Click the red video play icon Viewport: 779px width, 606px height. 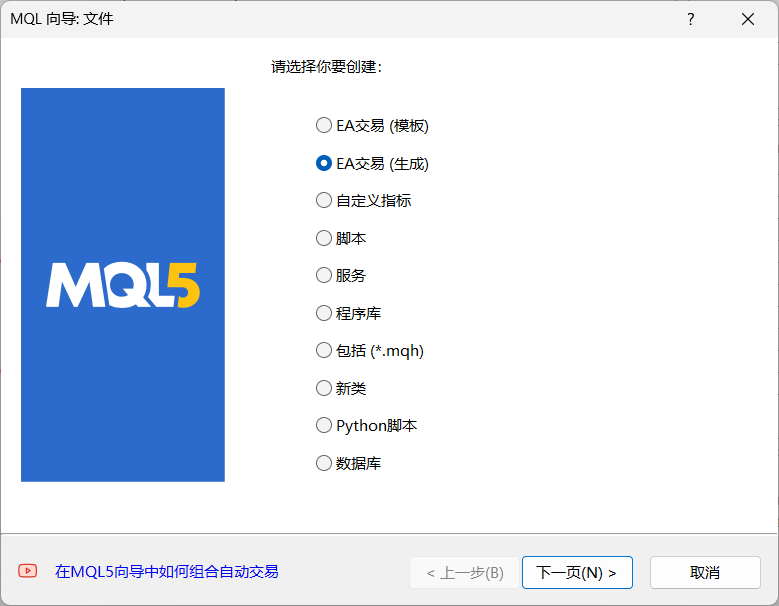pyautogui.click(x=28, y=571)
